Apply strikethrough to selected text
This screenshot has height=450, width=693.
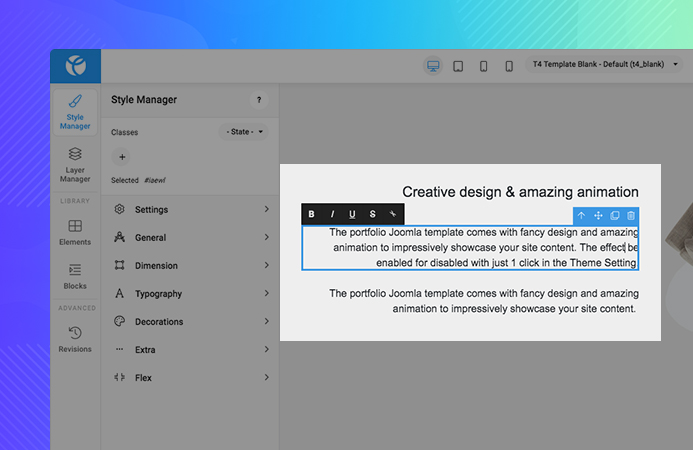(372, 214)
